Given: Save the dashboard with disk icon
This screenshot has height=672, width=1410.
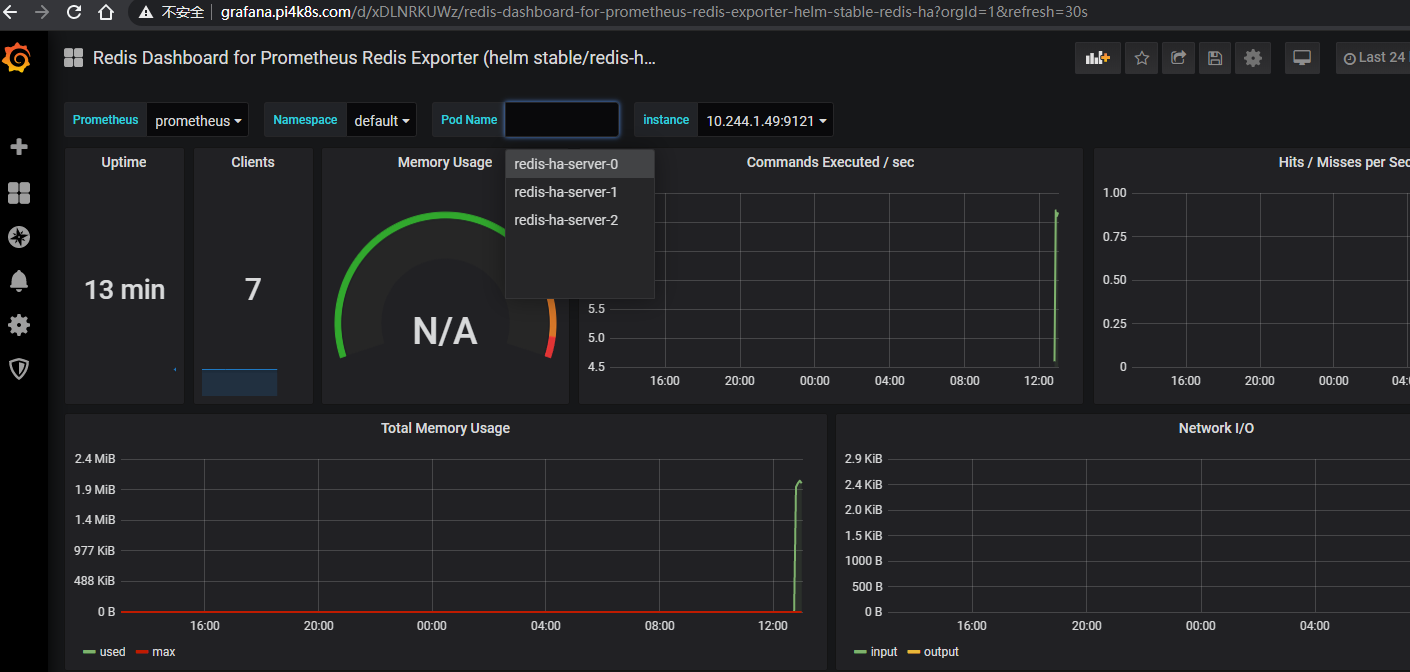Looking at the screenshot, I should pyautogui.click(x=1215, y=58).
